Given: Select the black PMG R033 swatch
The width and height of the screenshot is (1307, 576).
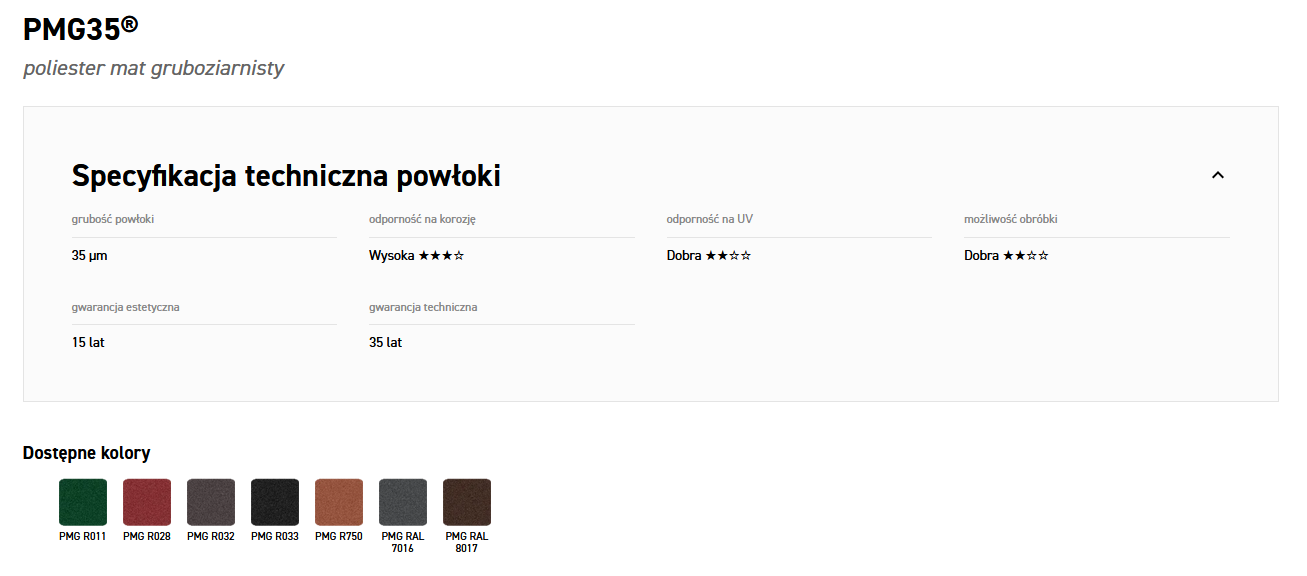Looking at the screenshot, I should tap(275, 502).
